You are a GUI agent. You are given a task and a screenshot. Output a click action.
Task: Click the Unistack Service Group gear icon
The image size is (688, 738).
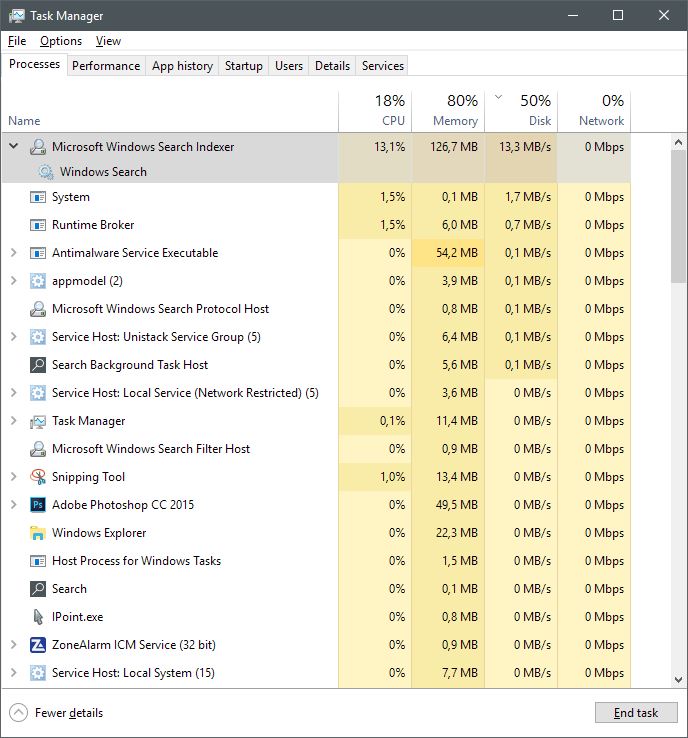38,337
